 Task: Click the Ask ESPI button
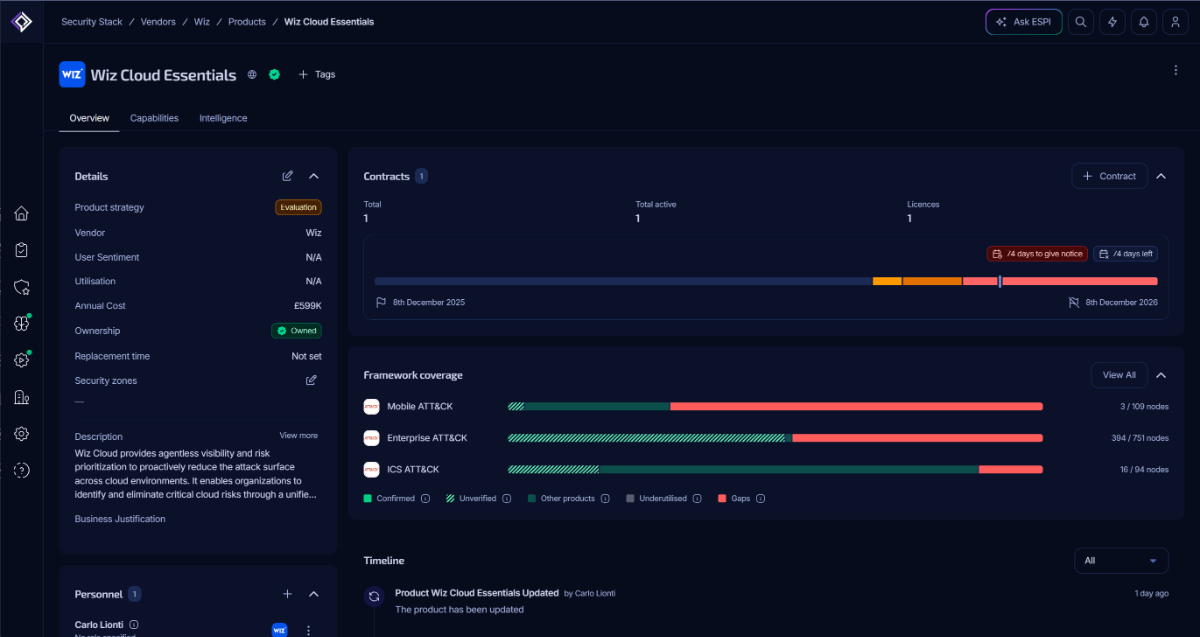click(1024, 22)
